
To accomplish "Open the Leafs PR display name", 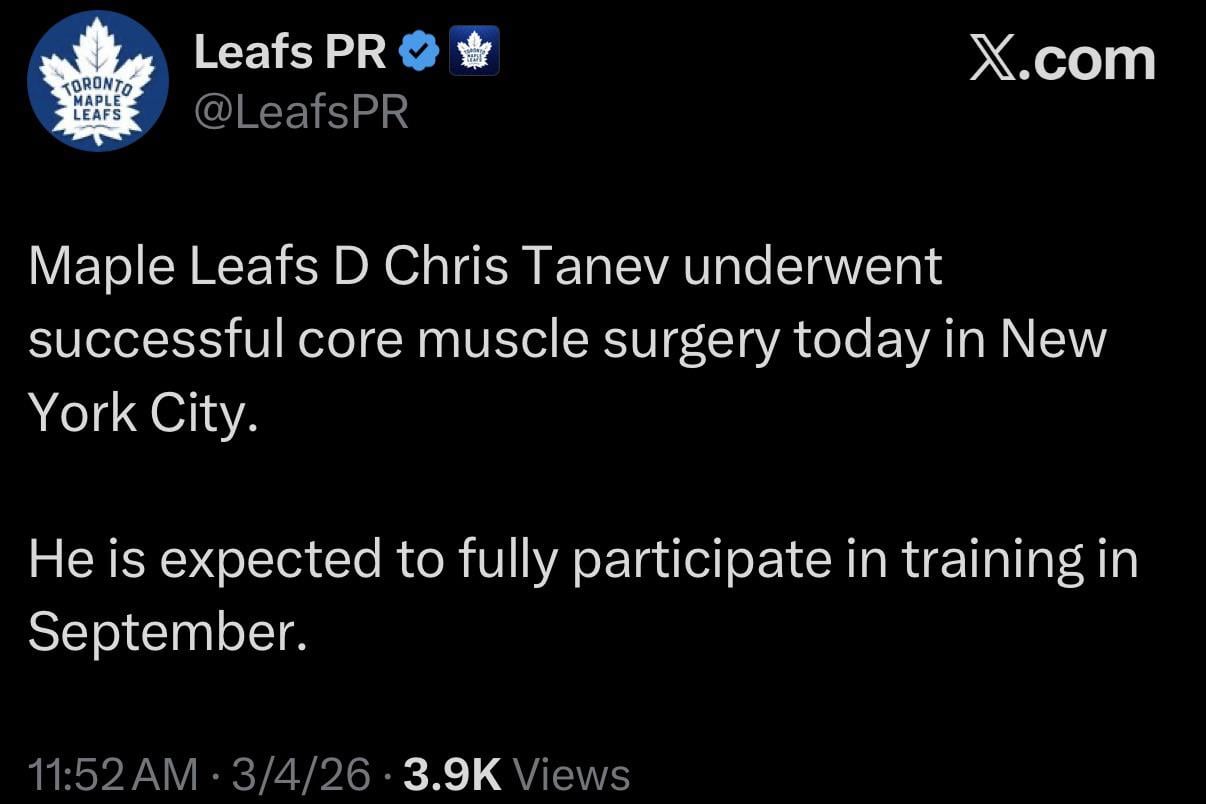I will 290,53.
